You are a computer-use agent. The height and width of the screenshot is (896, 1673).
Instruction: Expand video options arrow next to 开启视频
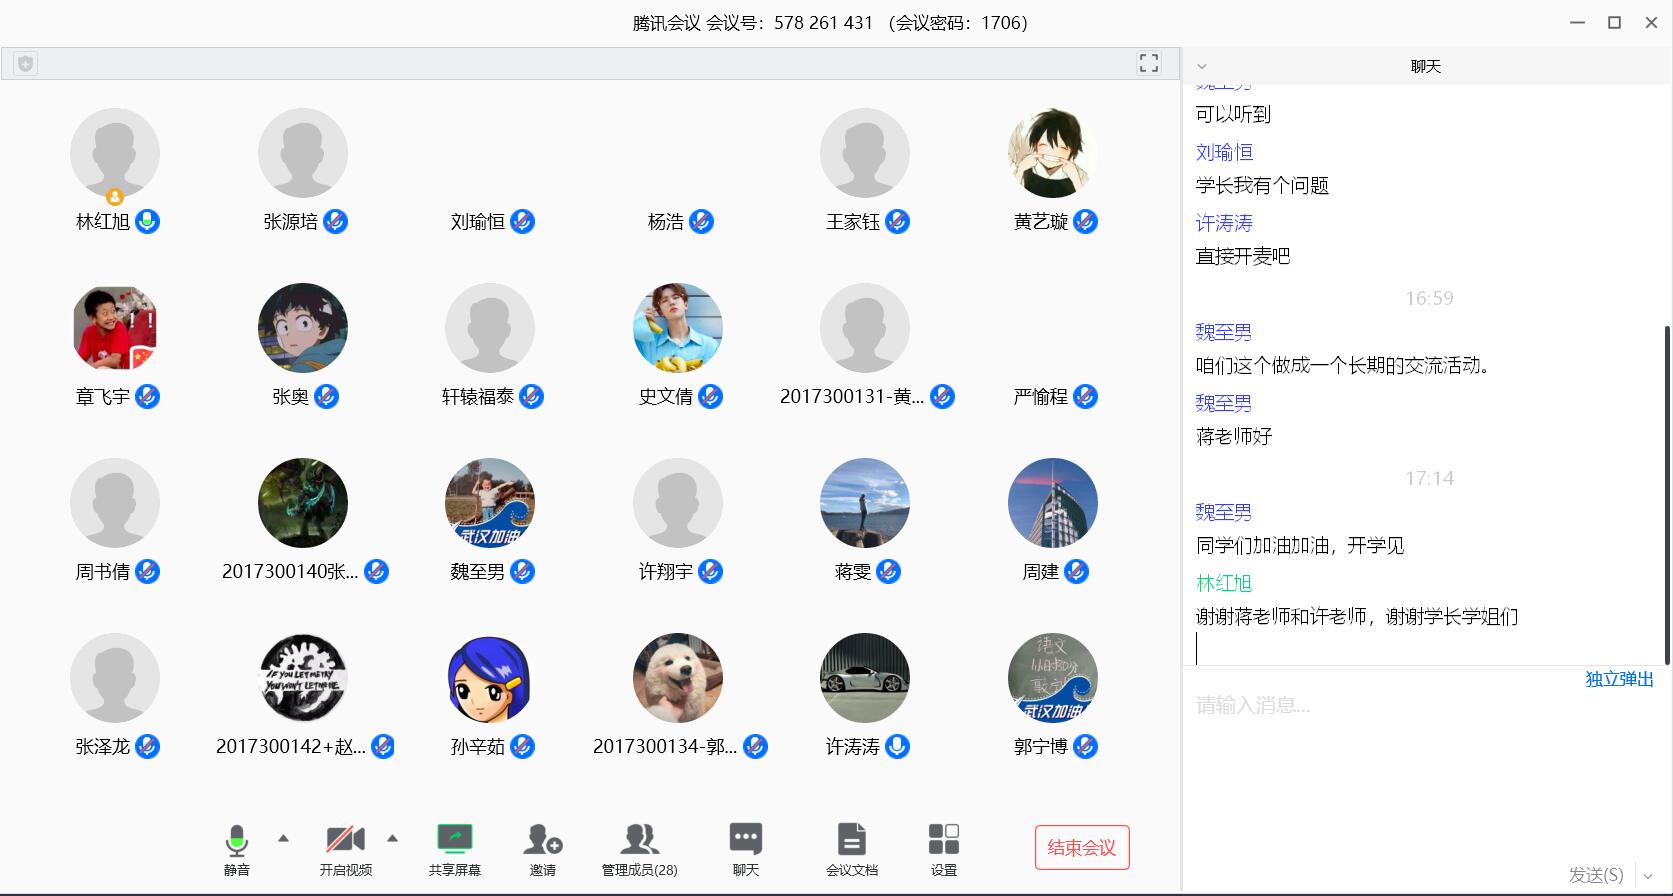[x=392, y=838]
